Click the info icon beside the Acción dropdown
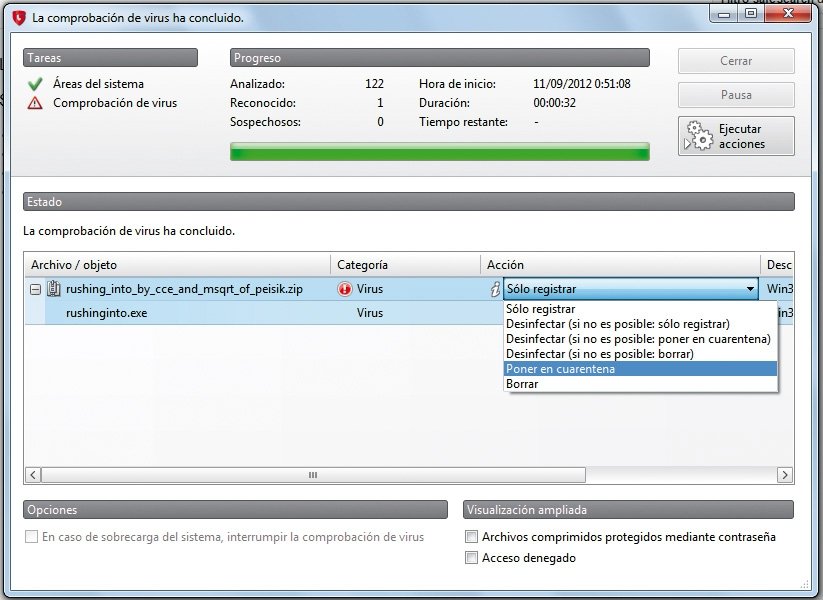 (x=495, y=289)
